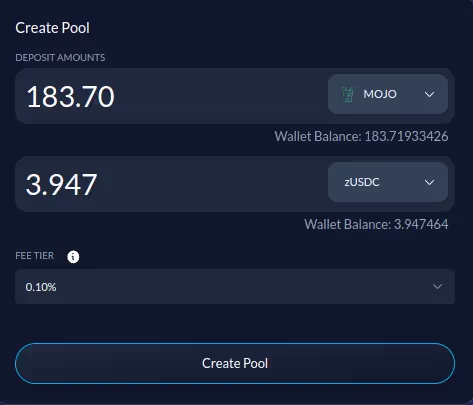Expand the 0.10% fee tier dropdown

235,287
